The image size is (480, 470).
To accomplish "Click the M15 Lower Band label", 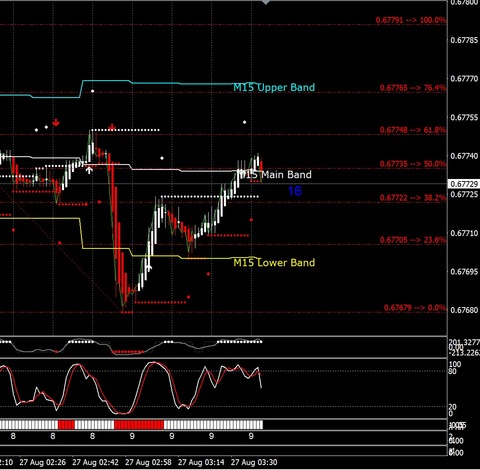I will (x=274, y=263).
